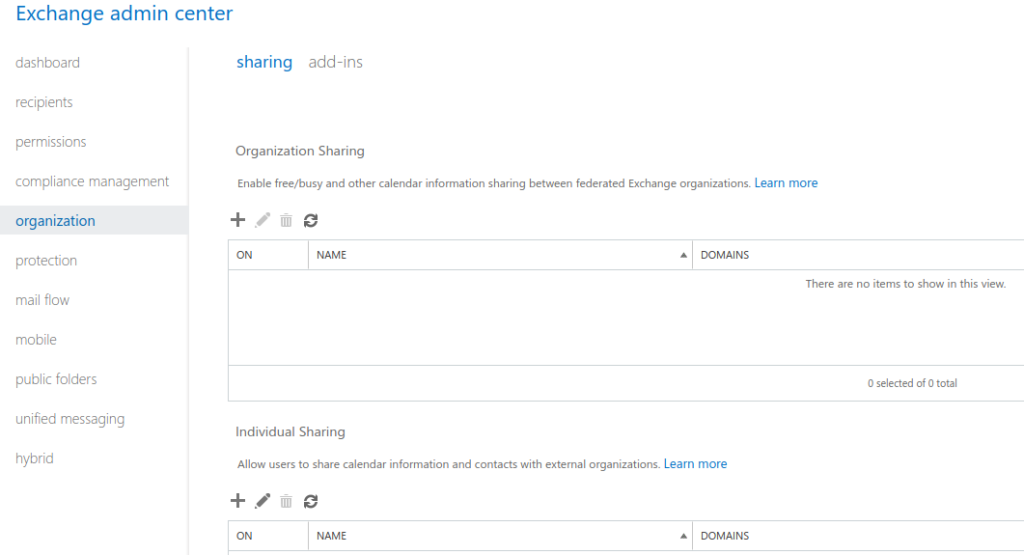Open mail flow section

click(42, 300)
